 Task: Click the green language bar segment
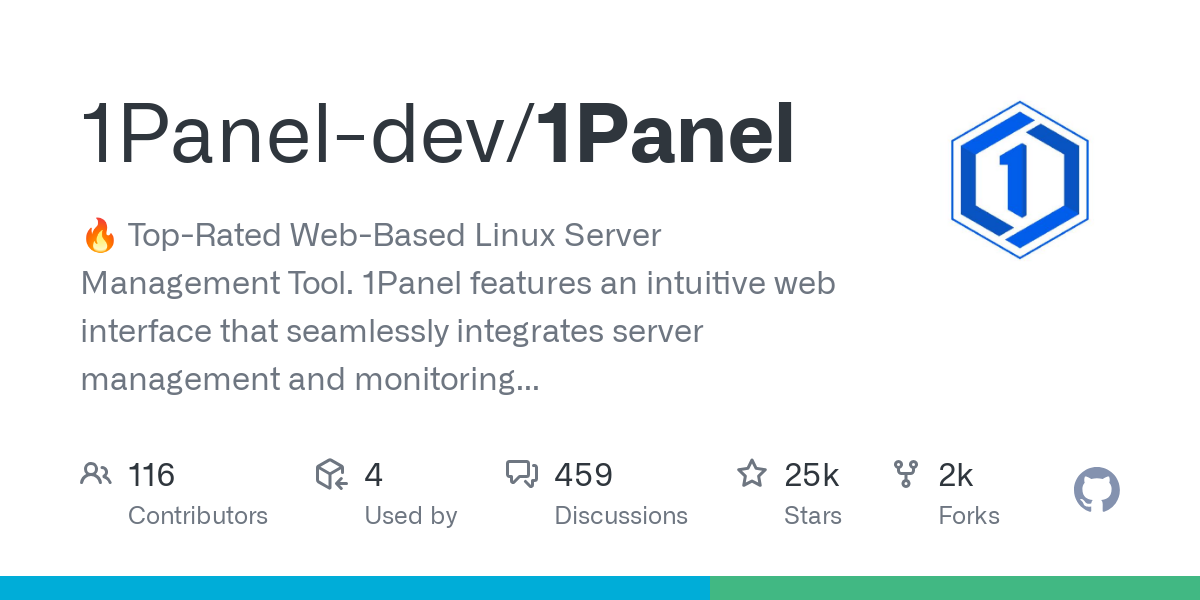(x=955, y=588)
